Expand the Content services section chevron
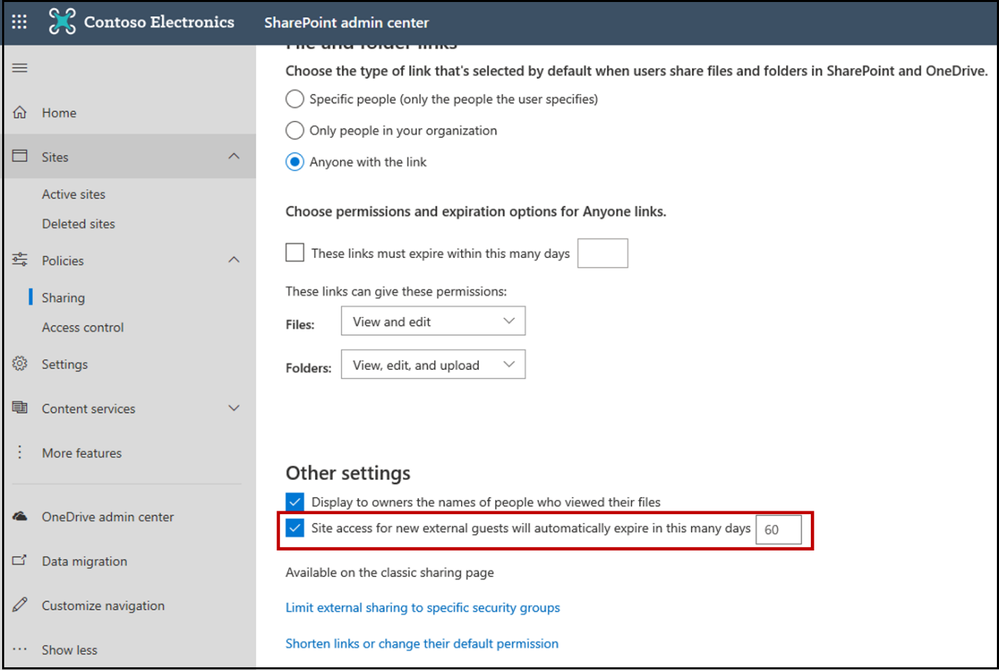The image size is (999, 670). tap(234, 408)
